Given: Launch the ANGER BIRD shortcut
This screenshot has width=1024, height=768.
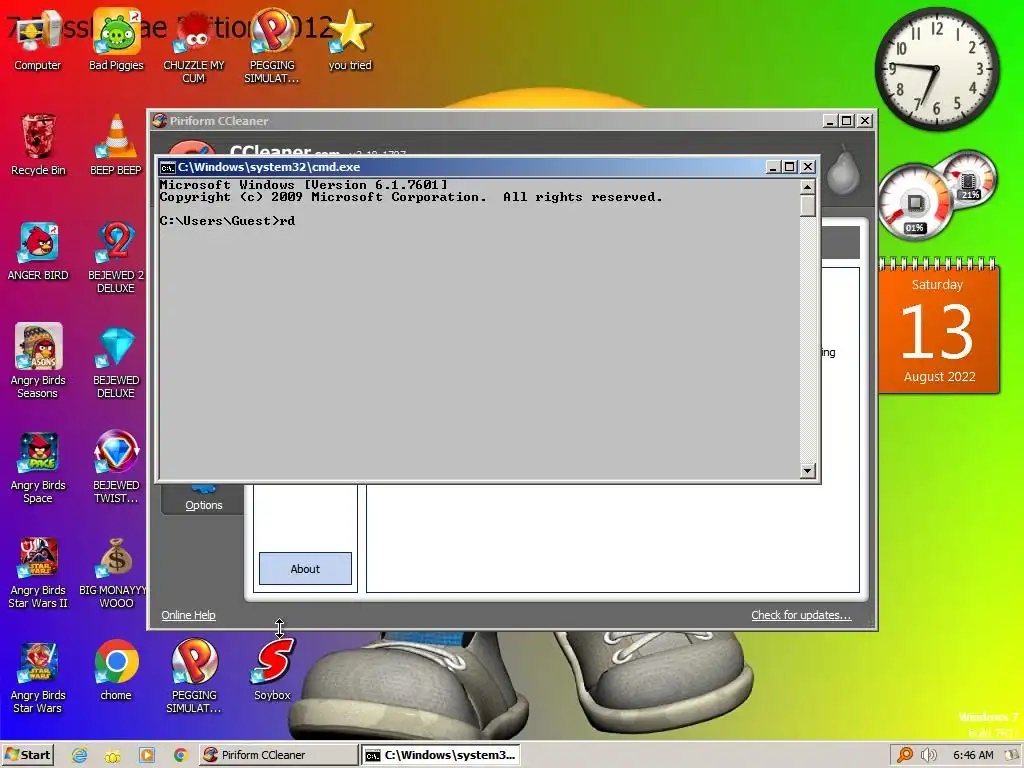Looking at the screenshot, I should 38,251.
